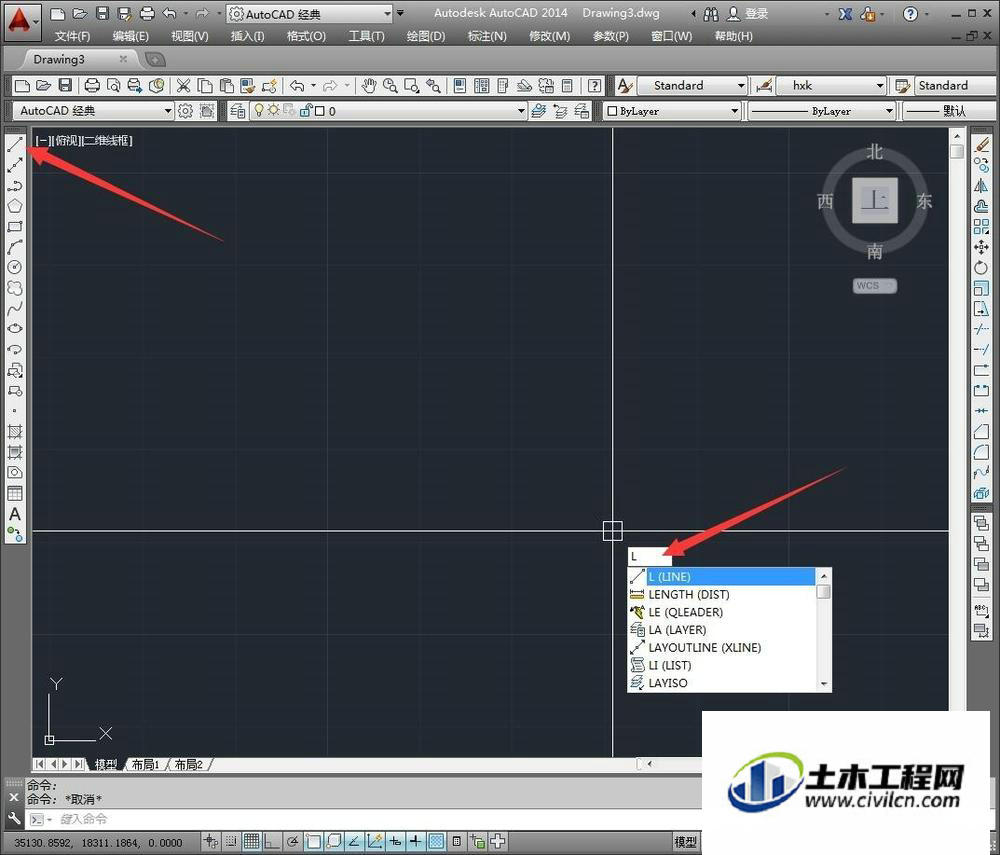Click the Cut scissors icon

pyautogui.click(x=184, y=85)
